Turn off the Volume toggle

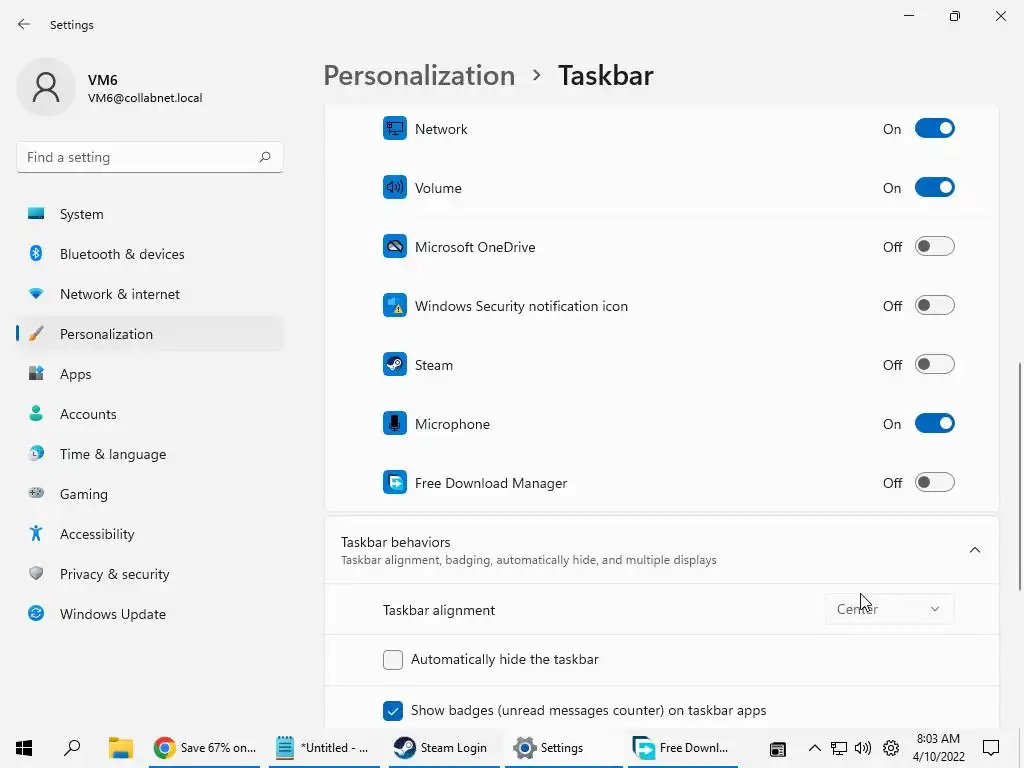click(935, 187)
